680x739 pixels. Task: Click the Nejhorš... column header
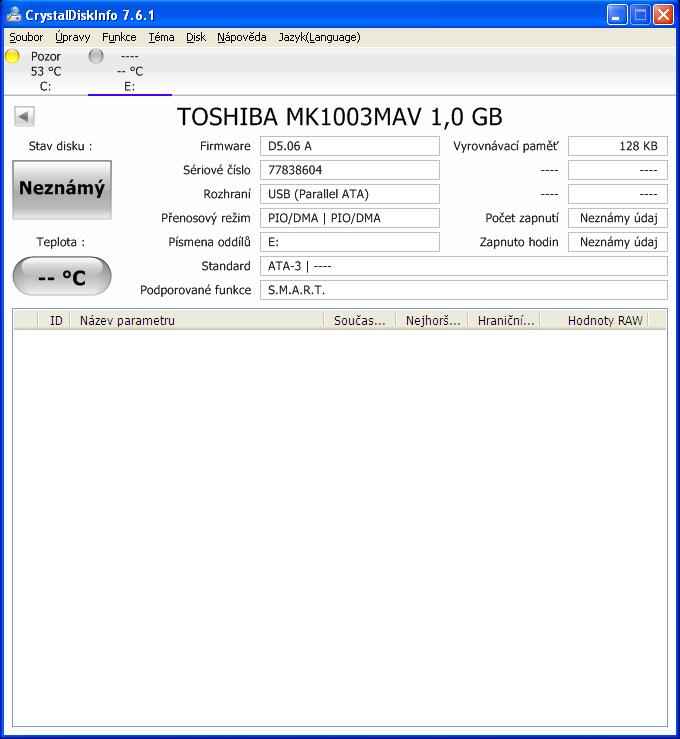[432, 320]
